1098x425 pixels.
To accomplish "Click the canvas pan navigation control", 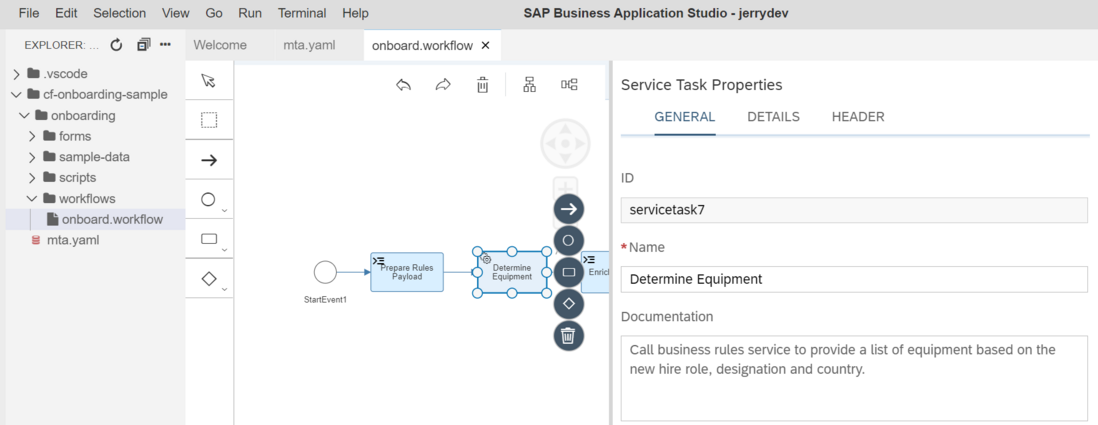I will pos(565,143).
